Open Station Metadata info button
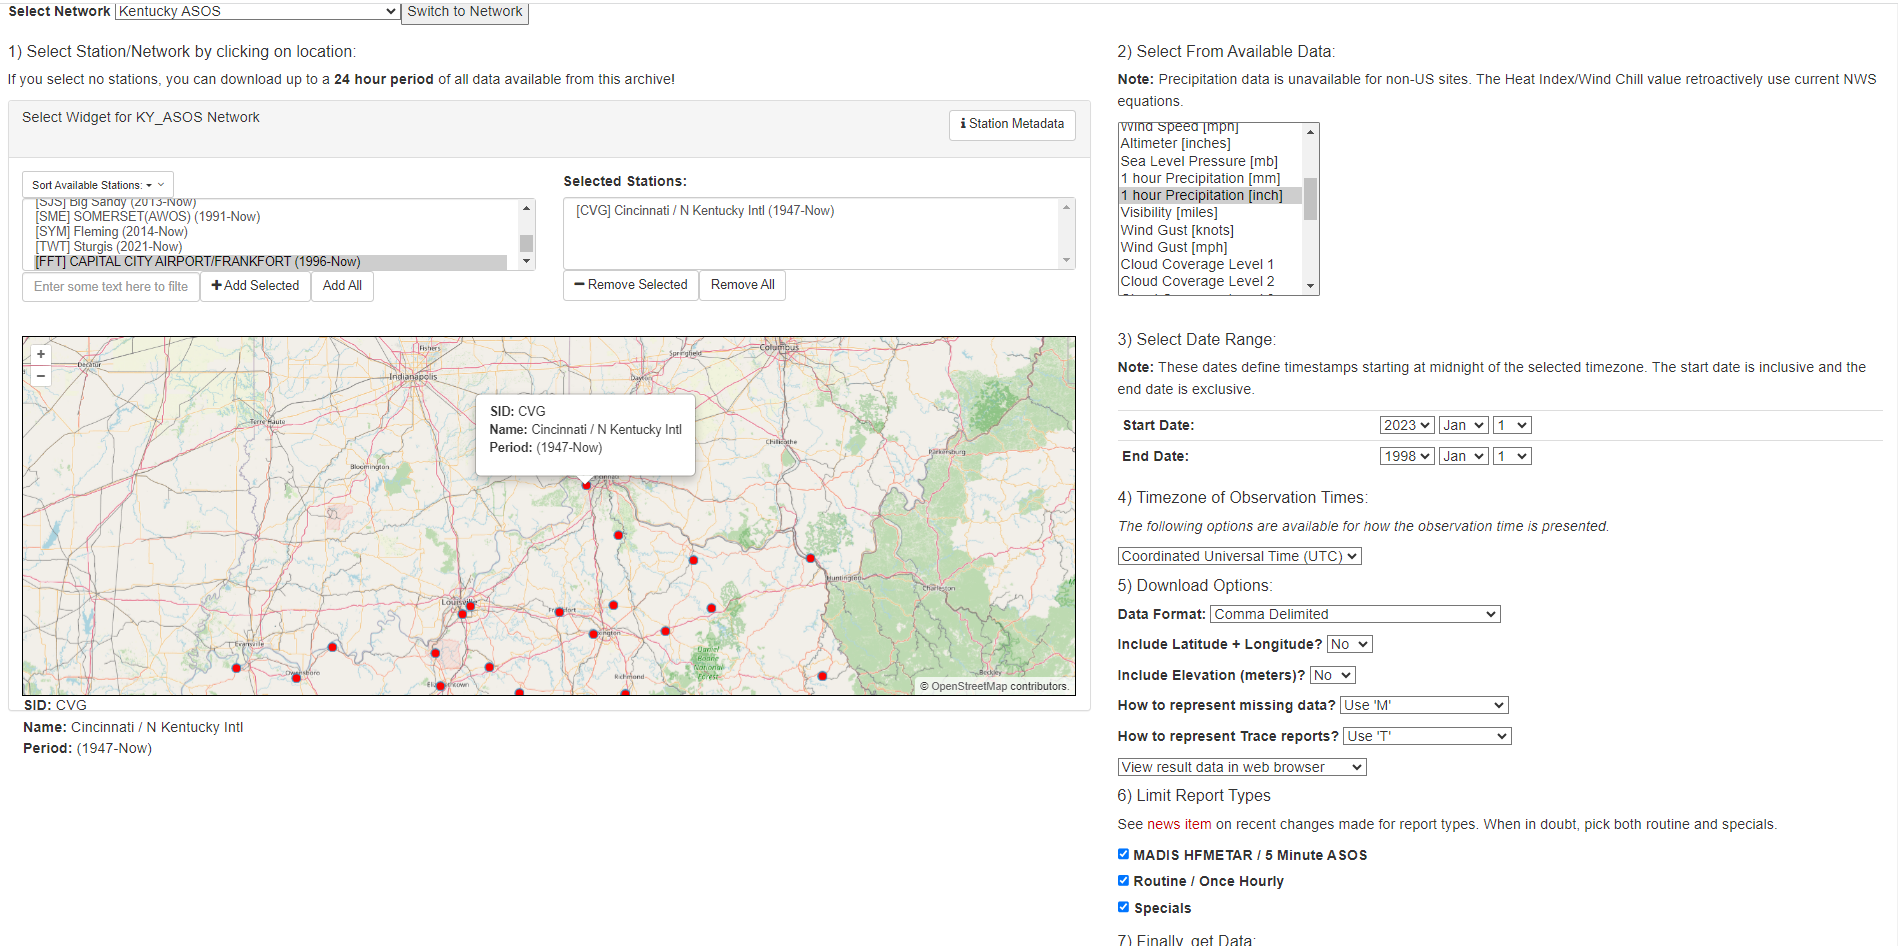1898x946 pixels. 1012,124
